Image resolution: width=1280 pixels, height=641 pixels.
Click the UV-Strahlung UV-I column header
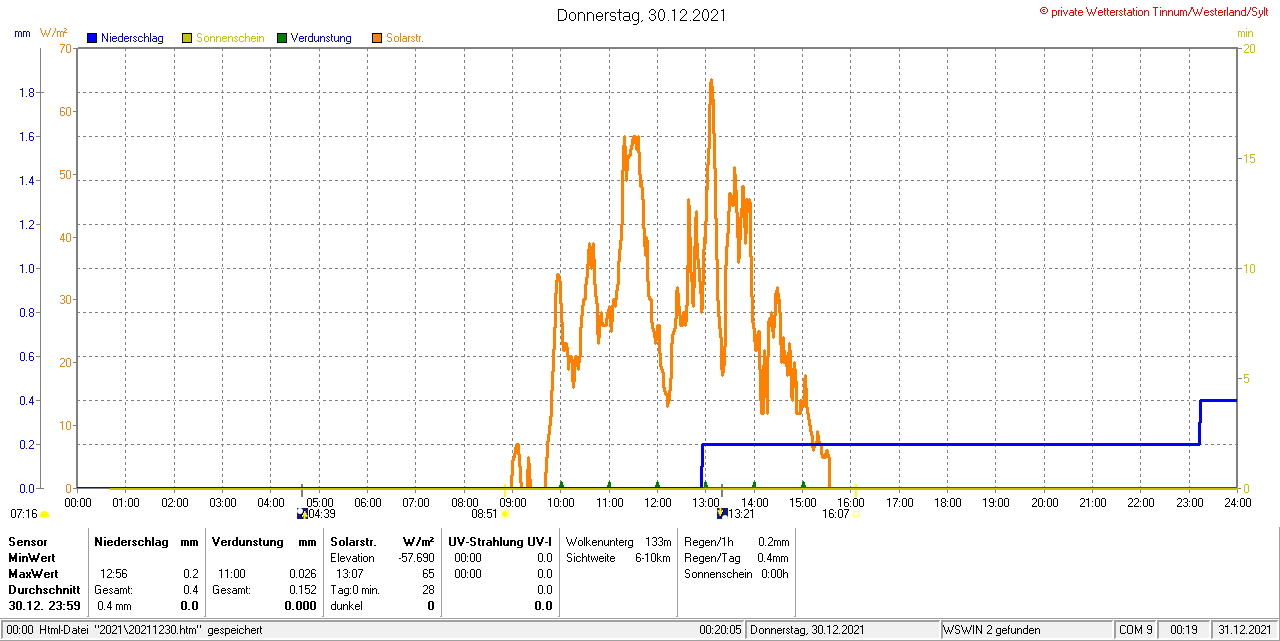(x=500, y=541)
